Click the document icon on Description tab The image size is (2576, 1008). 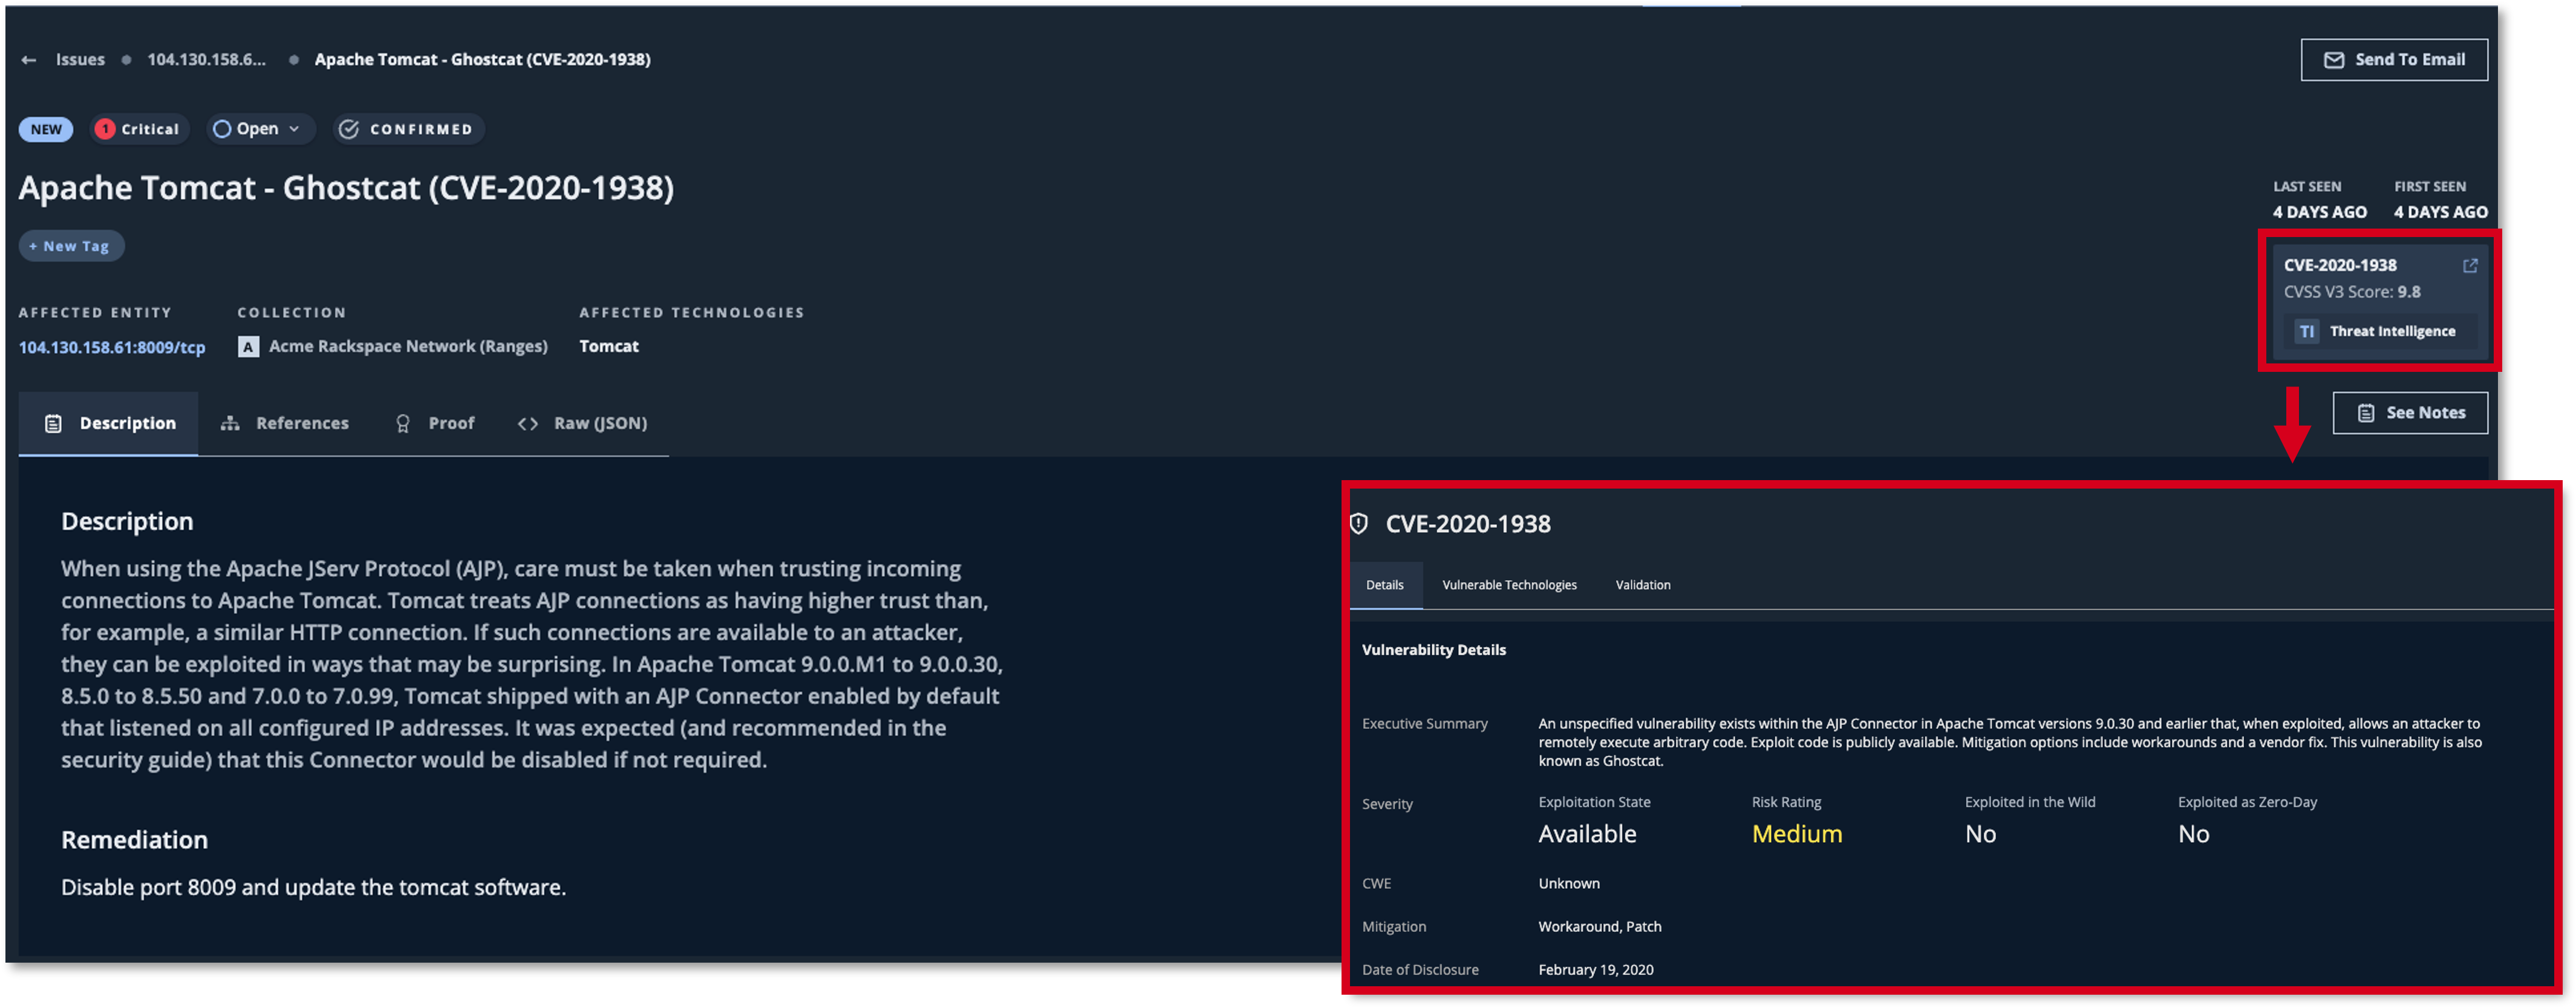pos(53,424)
